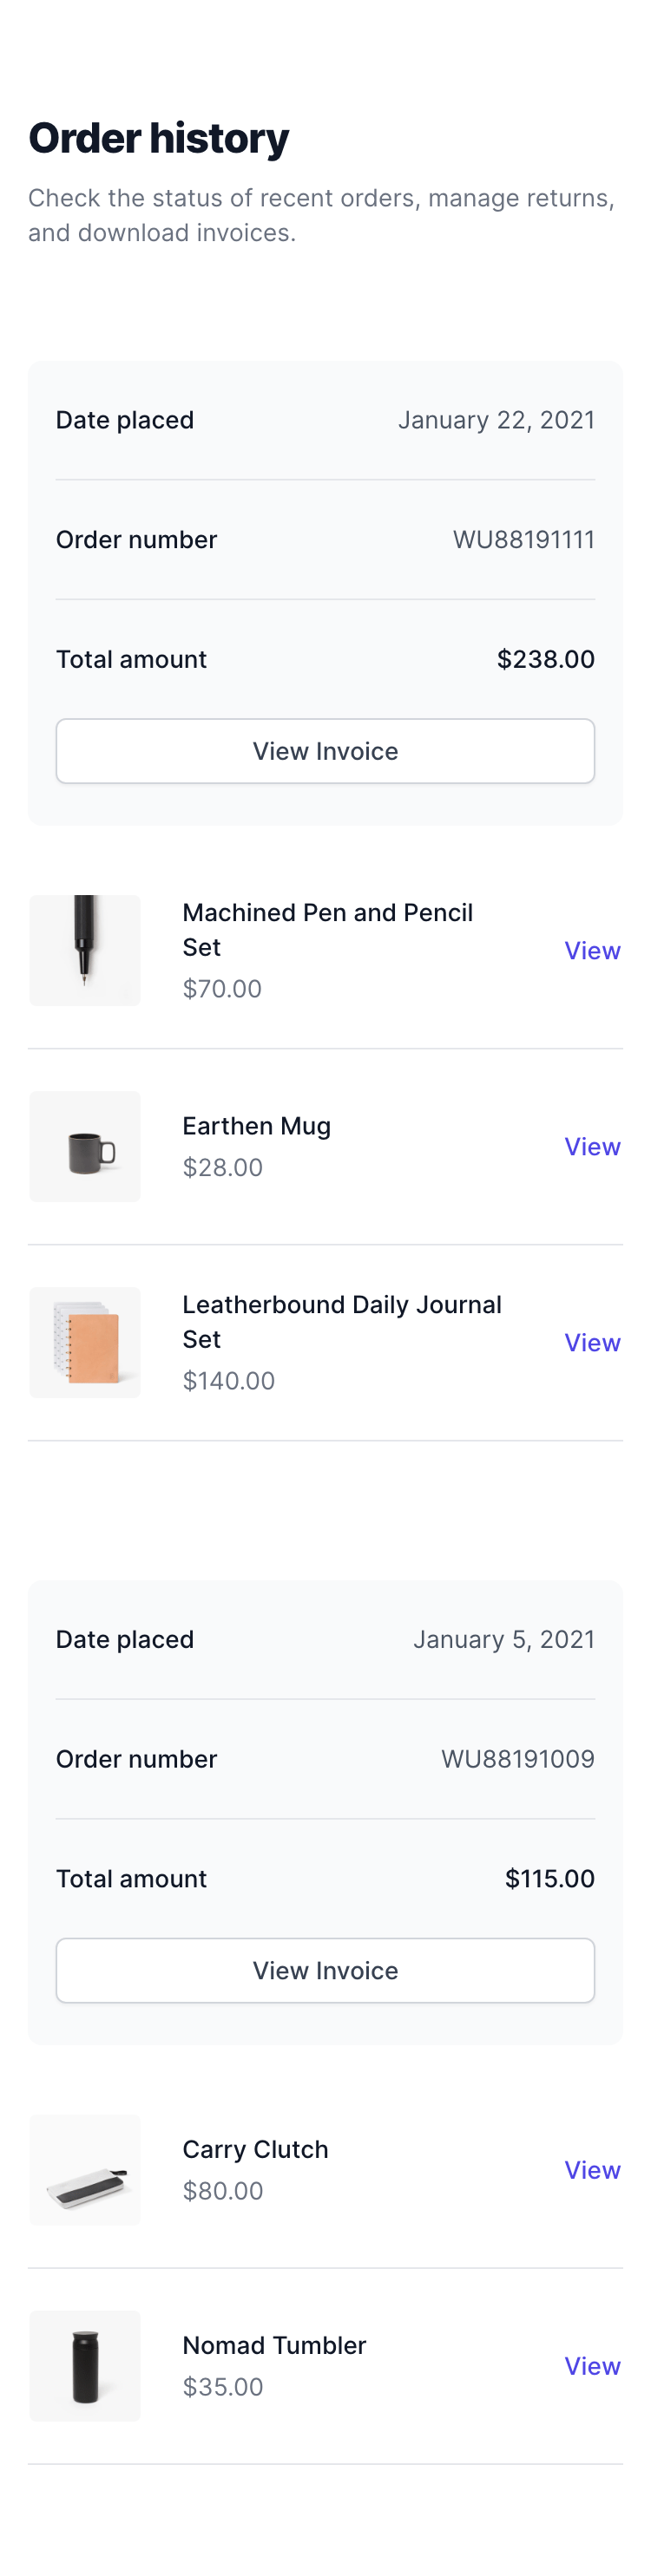Select the Earthen Mug product image

tap(85, 1146)
